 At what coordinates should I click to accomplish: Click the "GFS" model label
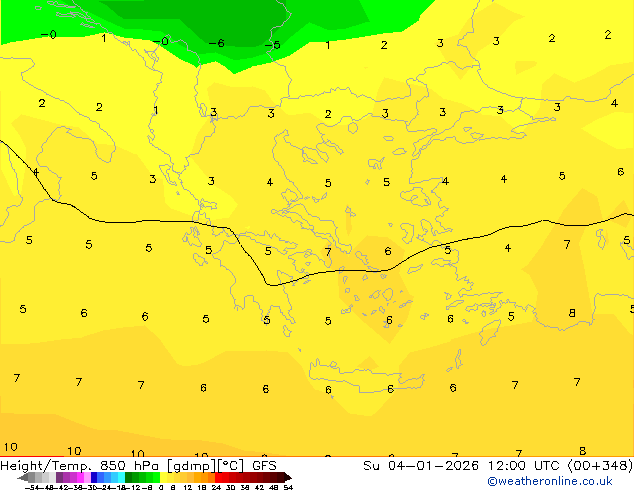(264, 466)
